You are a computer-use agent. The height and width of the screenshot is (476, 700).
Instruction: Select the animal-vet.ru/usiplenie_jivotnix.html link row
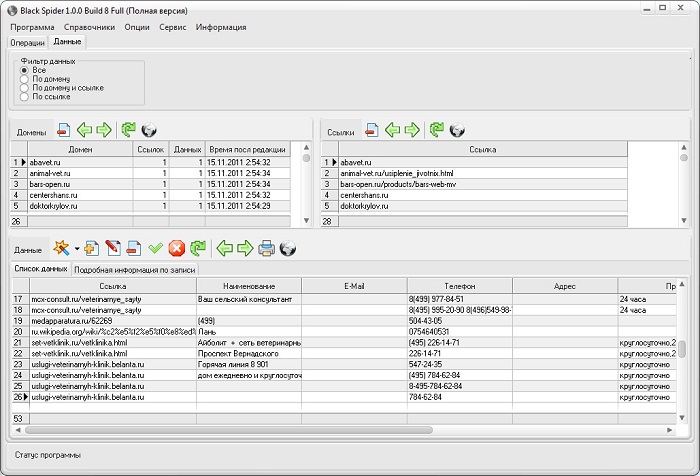click(x=474, y=173)
